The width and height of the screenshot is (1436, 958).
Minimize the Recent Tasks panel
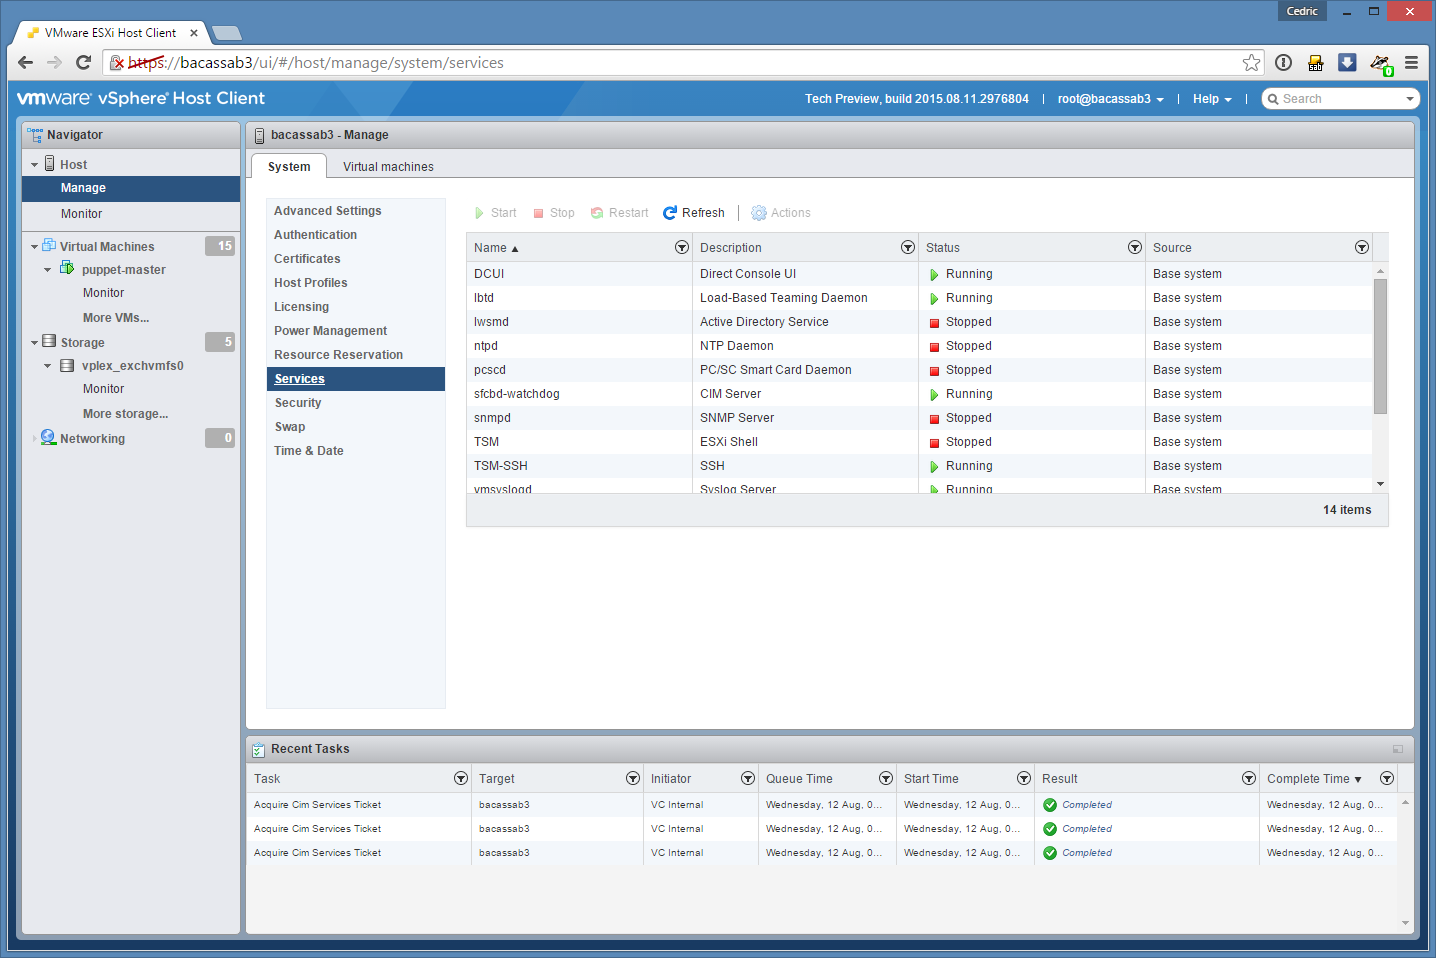pos(1397,749)
